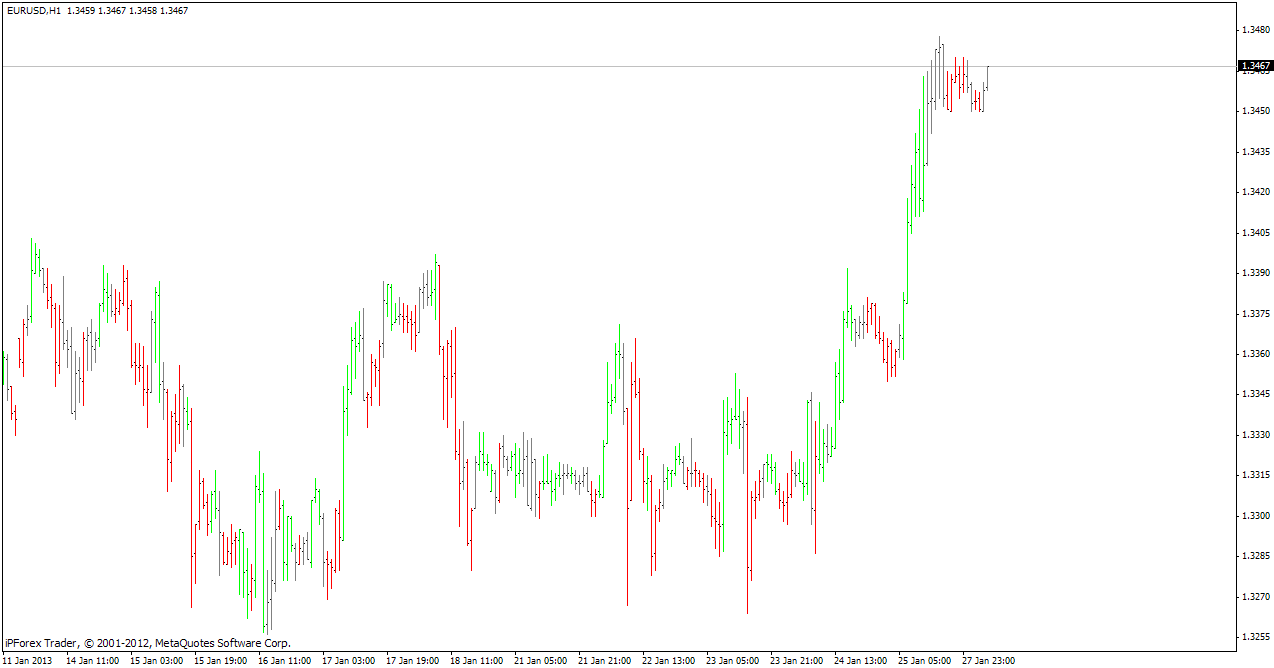The height and width of the screenshot is (668, 1274).
Task: Click the 25 Jan 05:00 time label
Action: click(924, 660)
